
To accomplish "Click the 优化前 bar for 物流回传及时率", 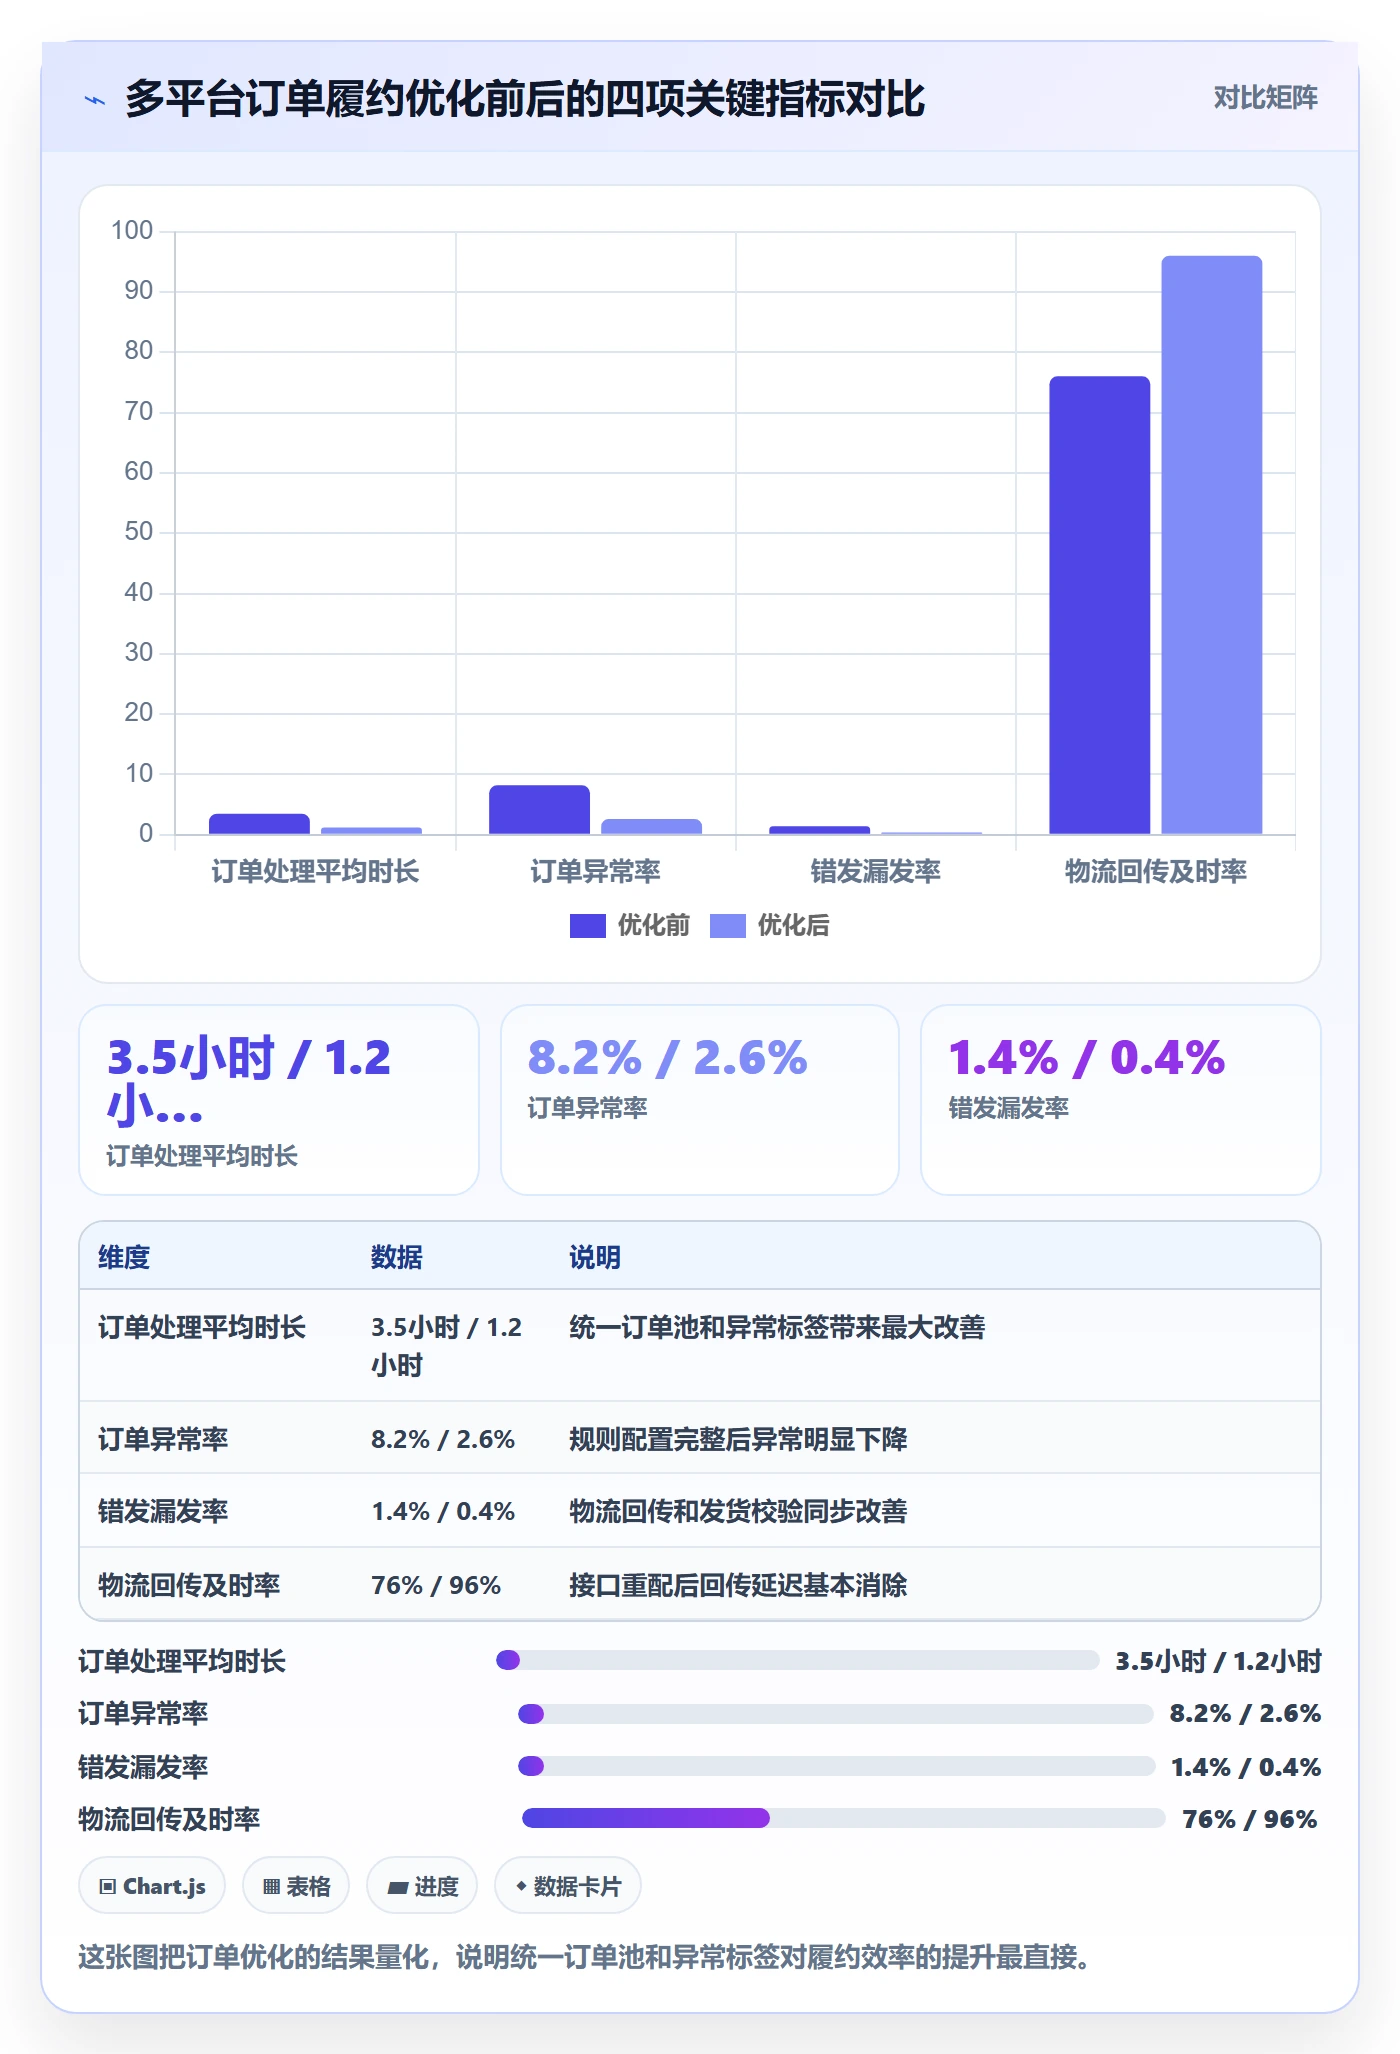I will 1099,605.
